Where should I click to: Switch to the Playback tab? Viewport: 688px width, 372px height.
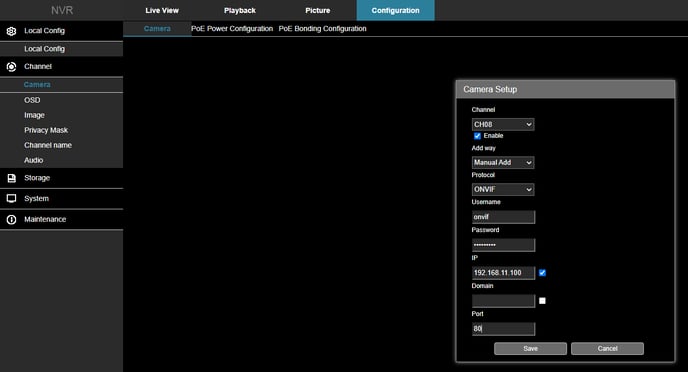(x=240, y=11)
